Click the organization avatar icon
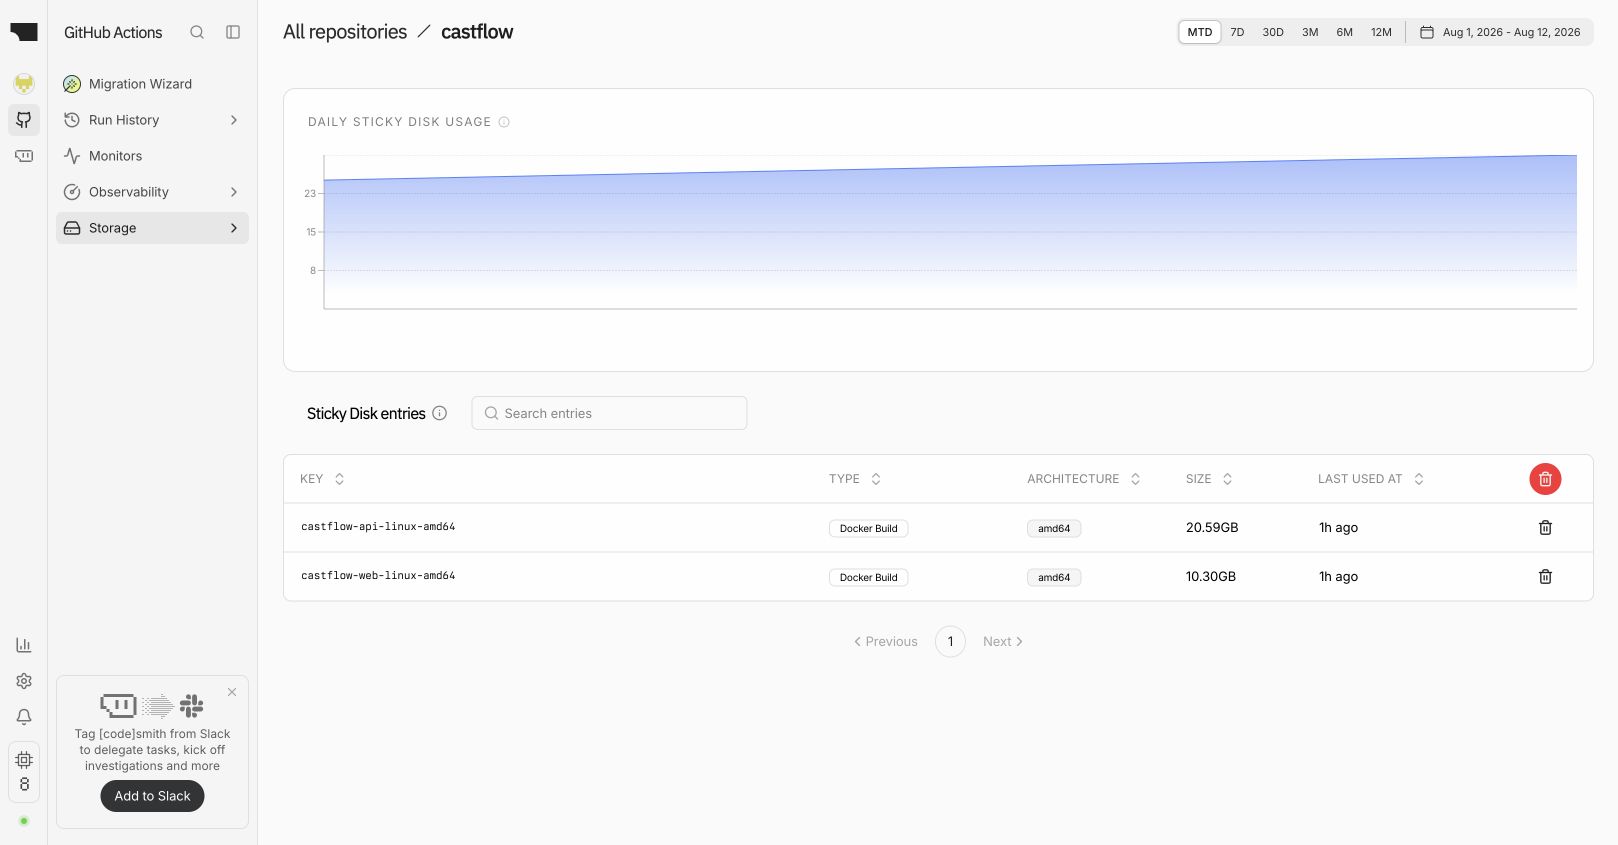Viewport: 1618px width, 845px height. click(24, 84)
